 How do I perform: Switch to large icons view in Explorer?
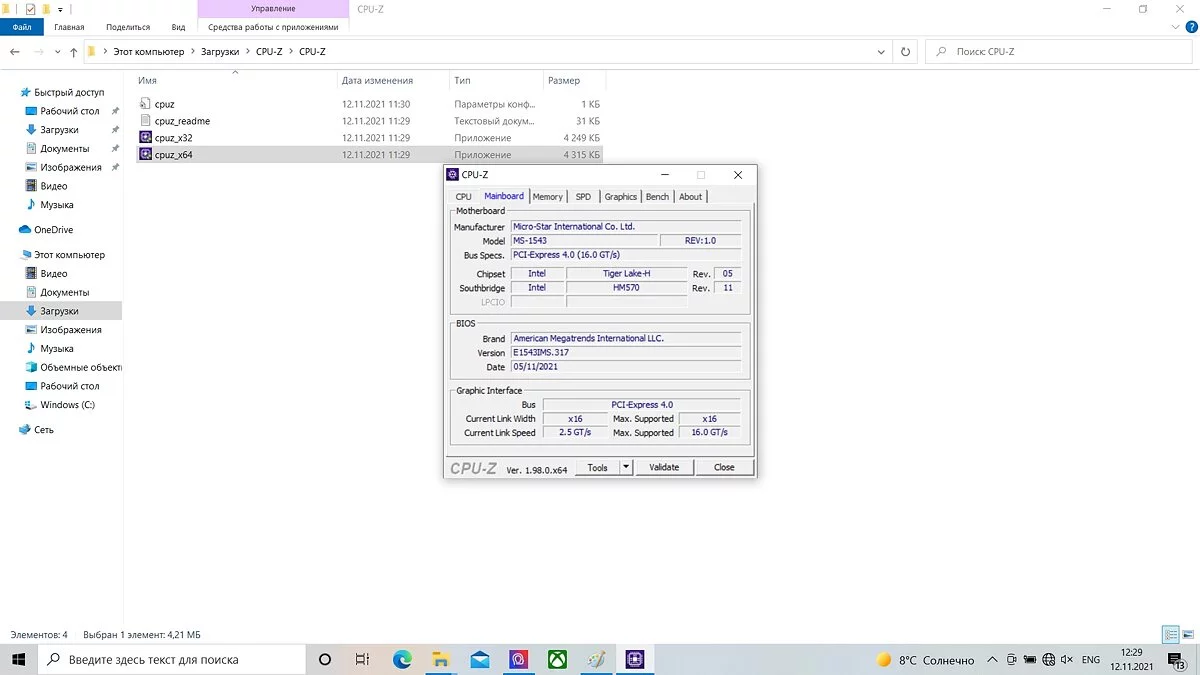tap(1188, 635)
